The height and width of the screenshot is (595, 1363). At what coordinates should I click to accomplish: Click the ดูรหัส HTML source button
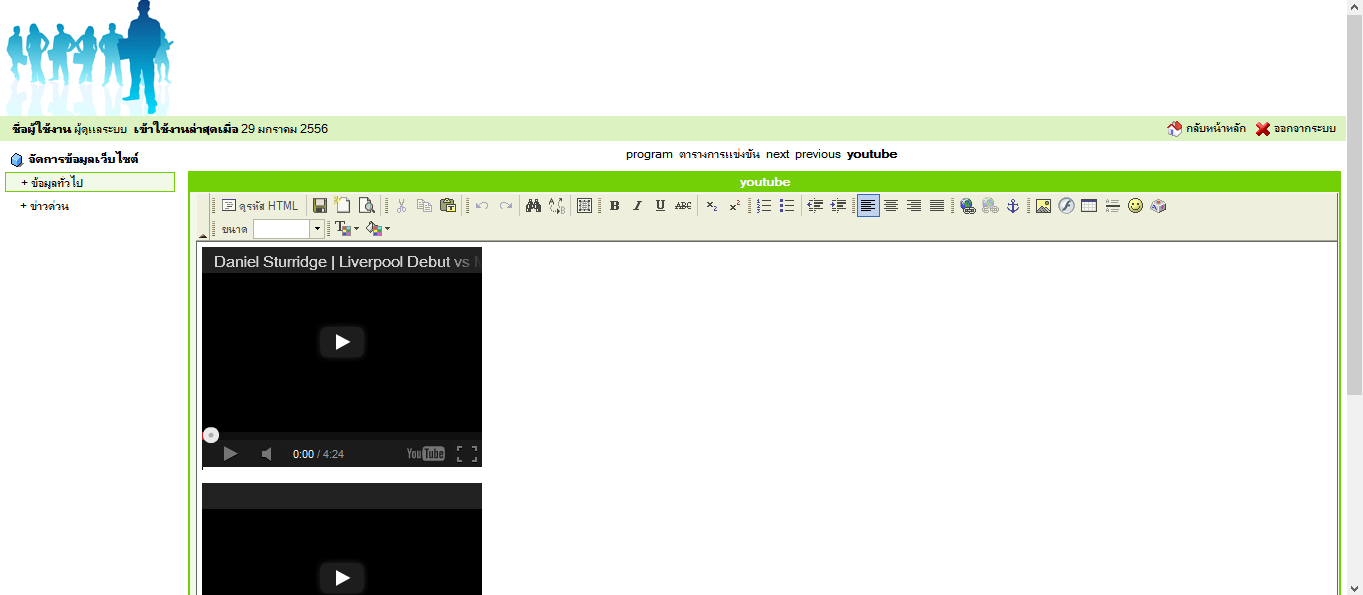pyautogui.click(x=260, y=205)
